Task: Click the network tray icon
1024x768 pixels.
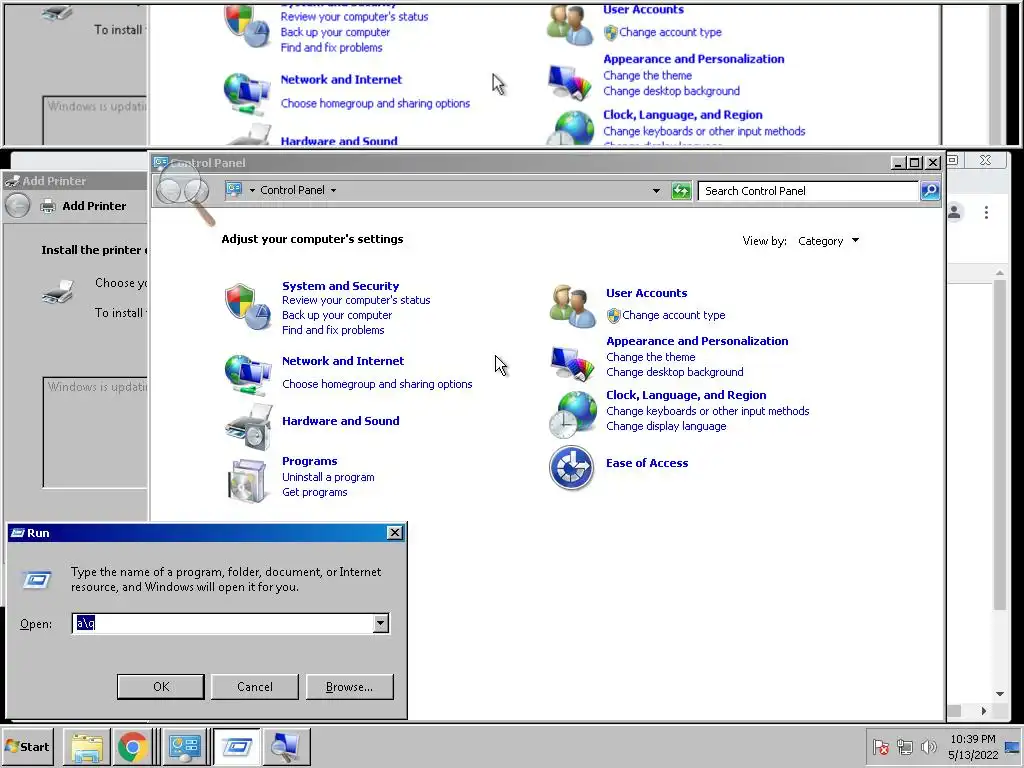Action: 904,746
